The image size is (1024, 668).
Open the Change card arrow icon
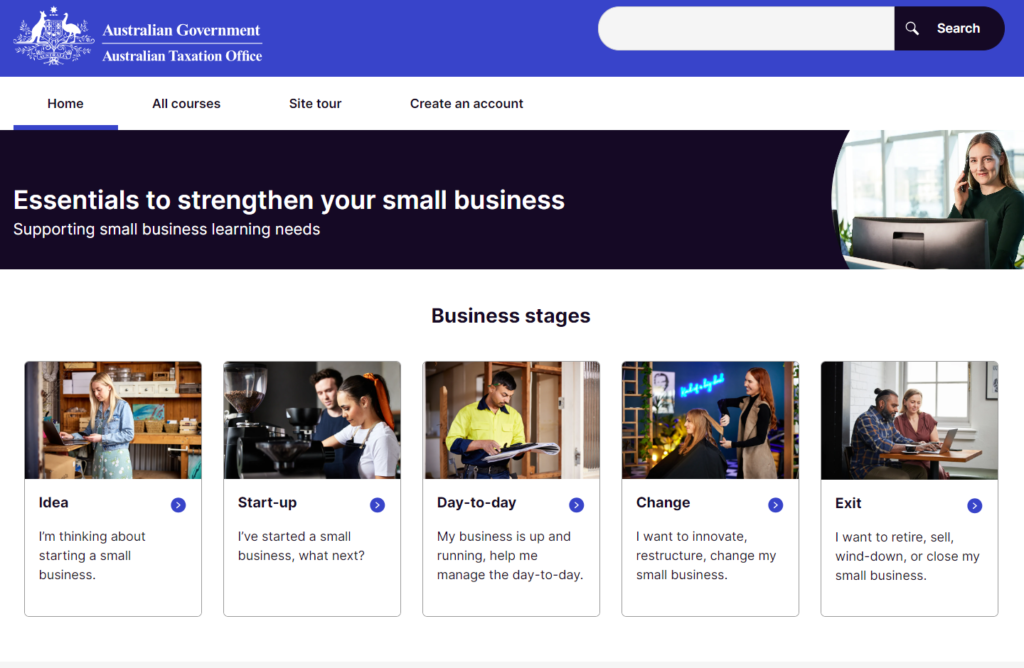coord(775,505)
